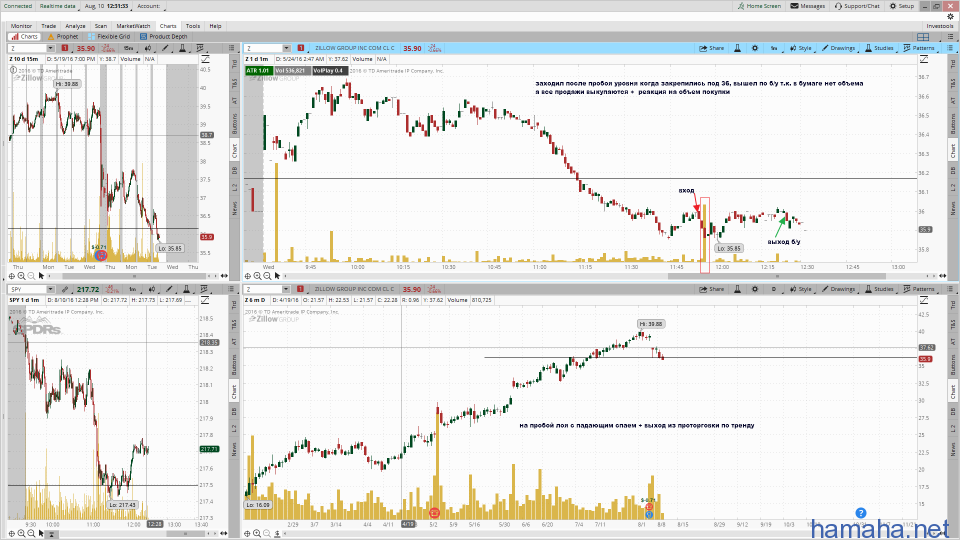Zoom out on the top-right chart

tap(267, 276)
